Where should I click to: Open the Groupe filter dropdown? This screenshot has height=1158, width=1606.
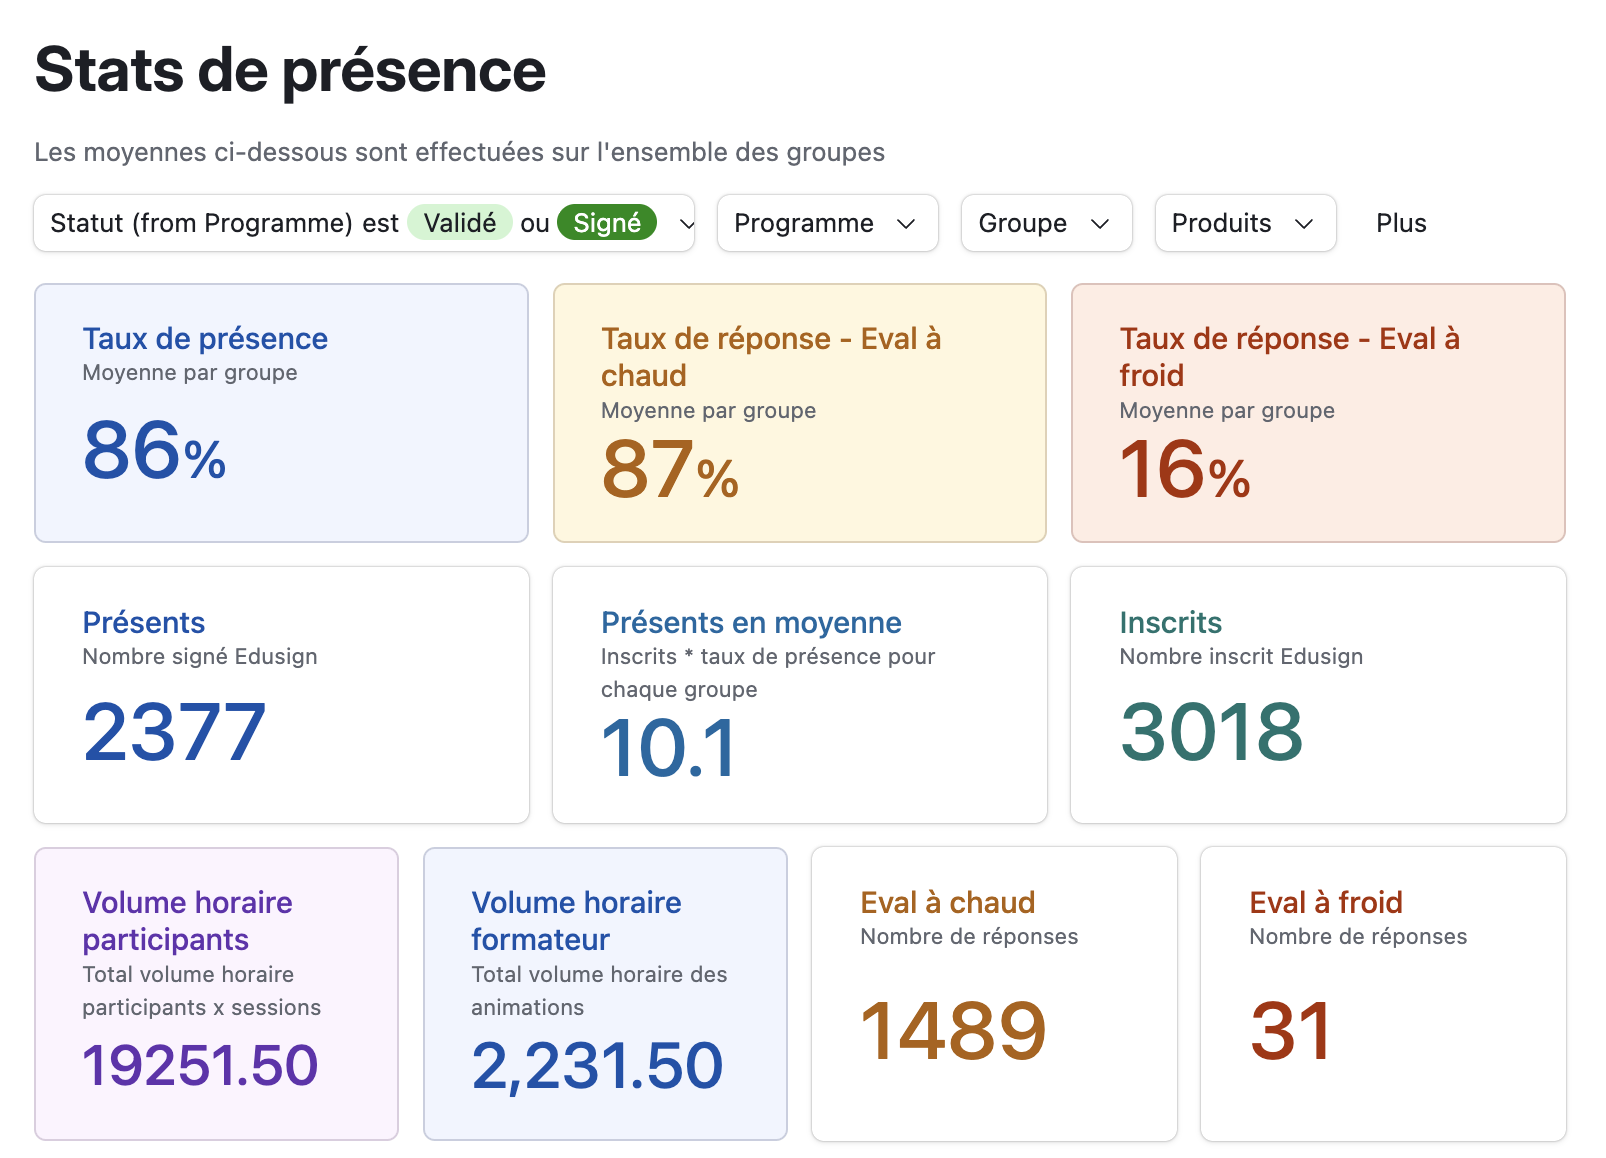pyautogui.click(x=1046, y=223)
